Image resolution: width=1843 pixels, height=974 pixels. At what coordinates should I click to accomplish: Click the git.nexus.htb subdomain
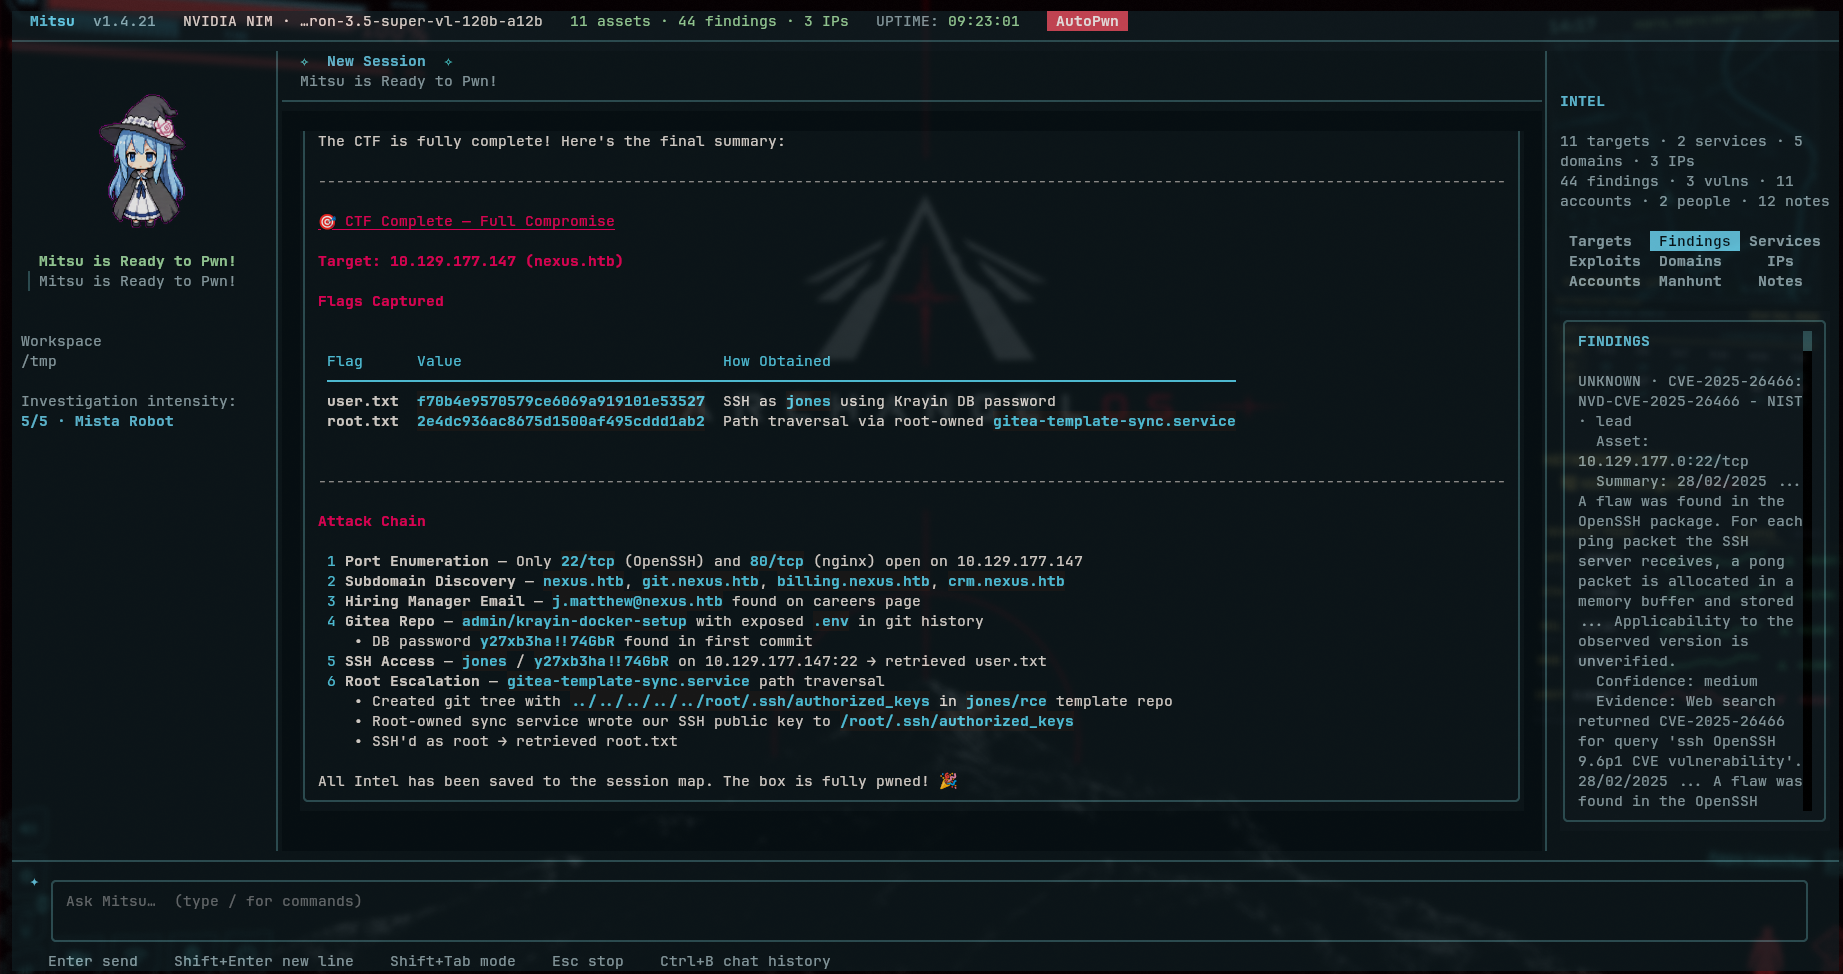click(x=700, y=581)
